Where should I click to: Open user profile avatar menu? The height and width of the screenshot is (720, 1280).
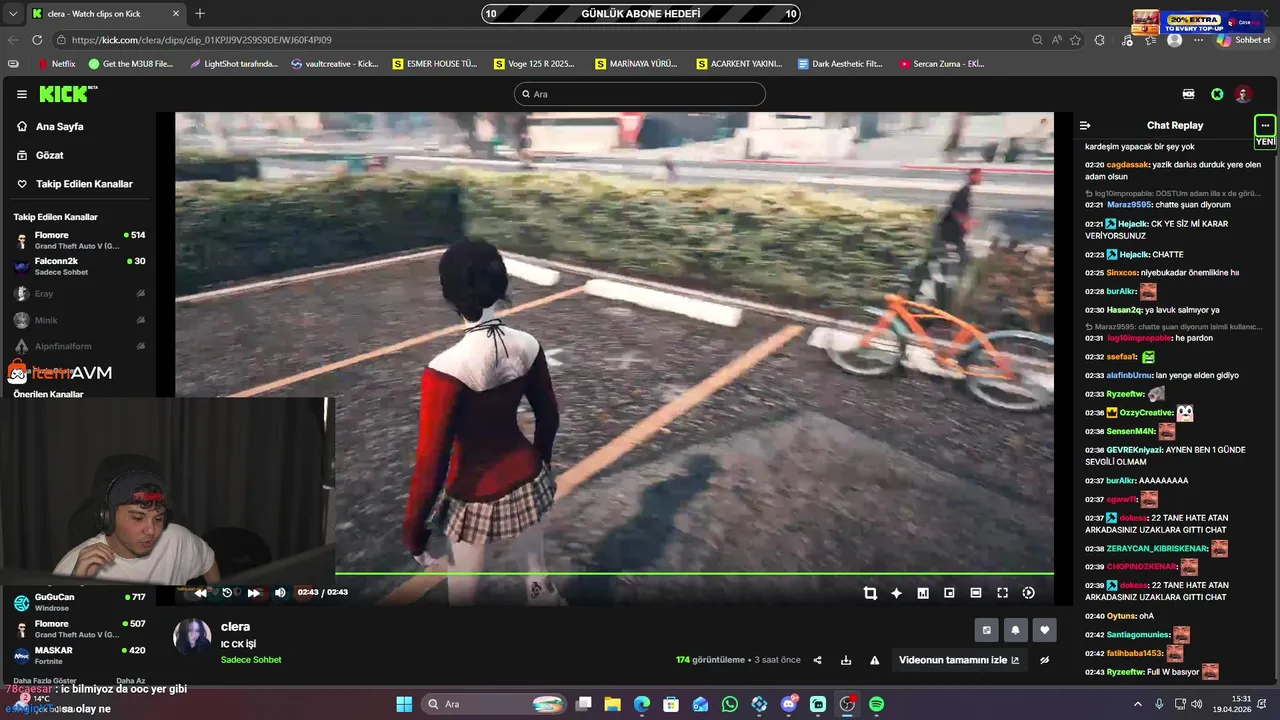(x=1243, y=94)
